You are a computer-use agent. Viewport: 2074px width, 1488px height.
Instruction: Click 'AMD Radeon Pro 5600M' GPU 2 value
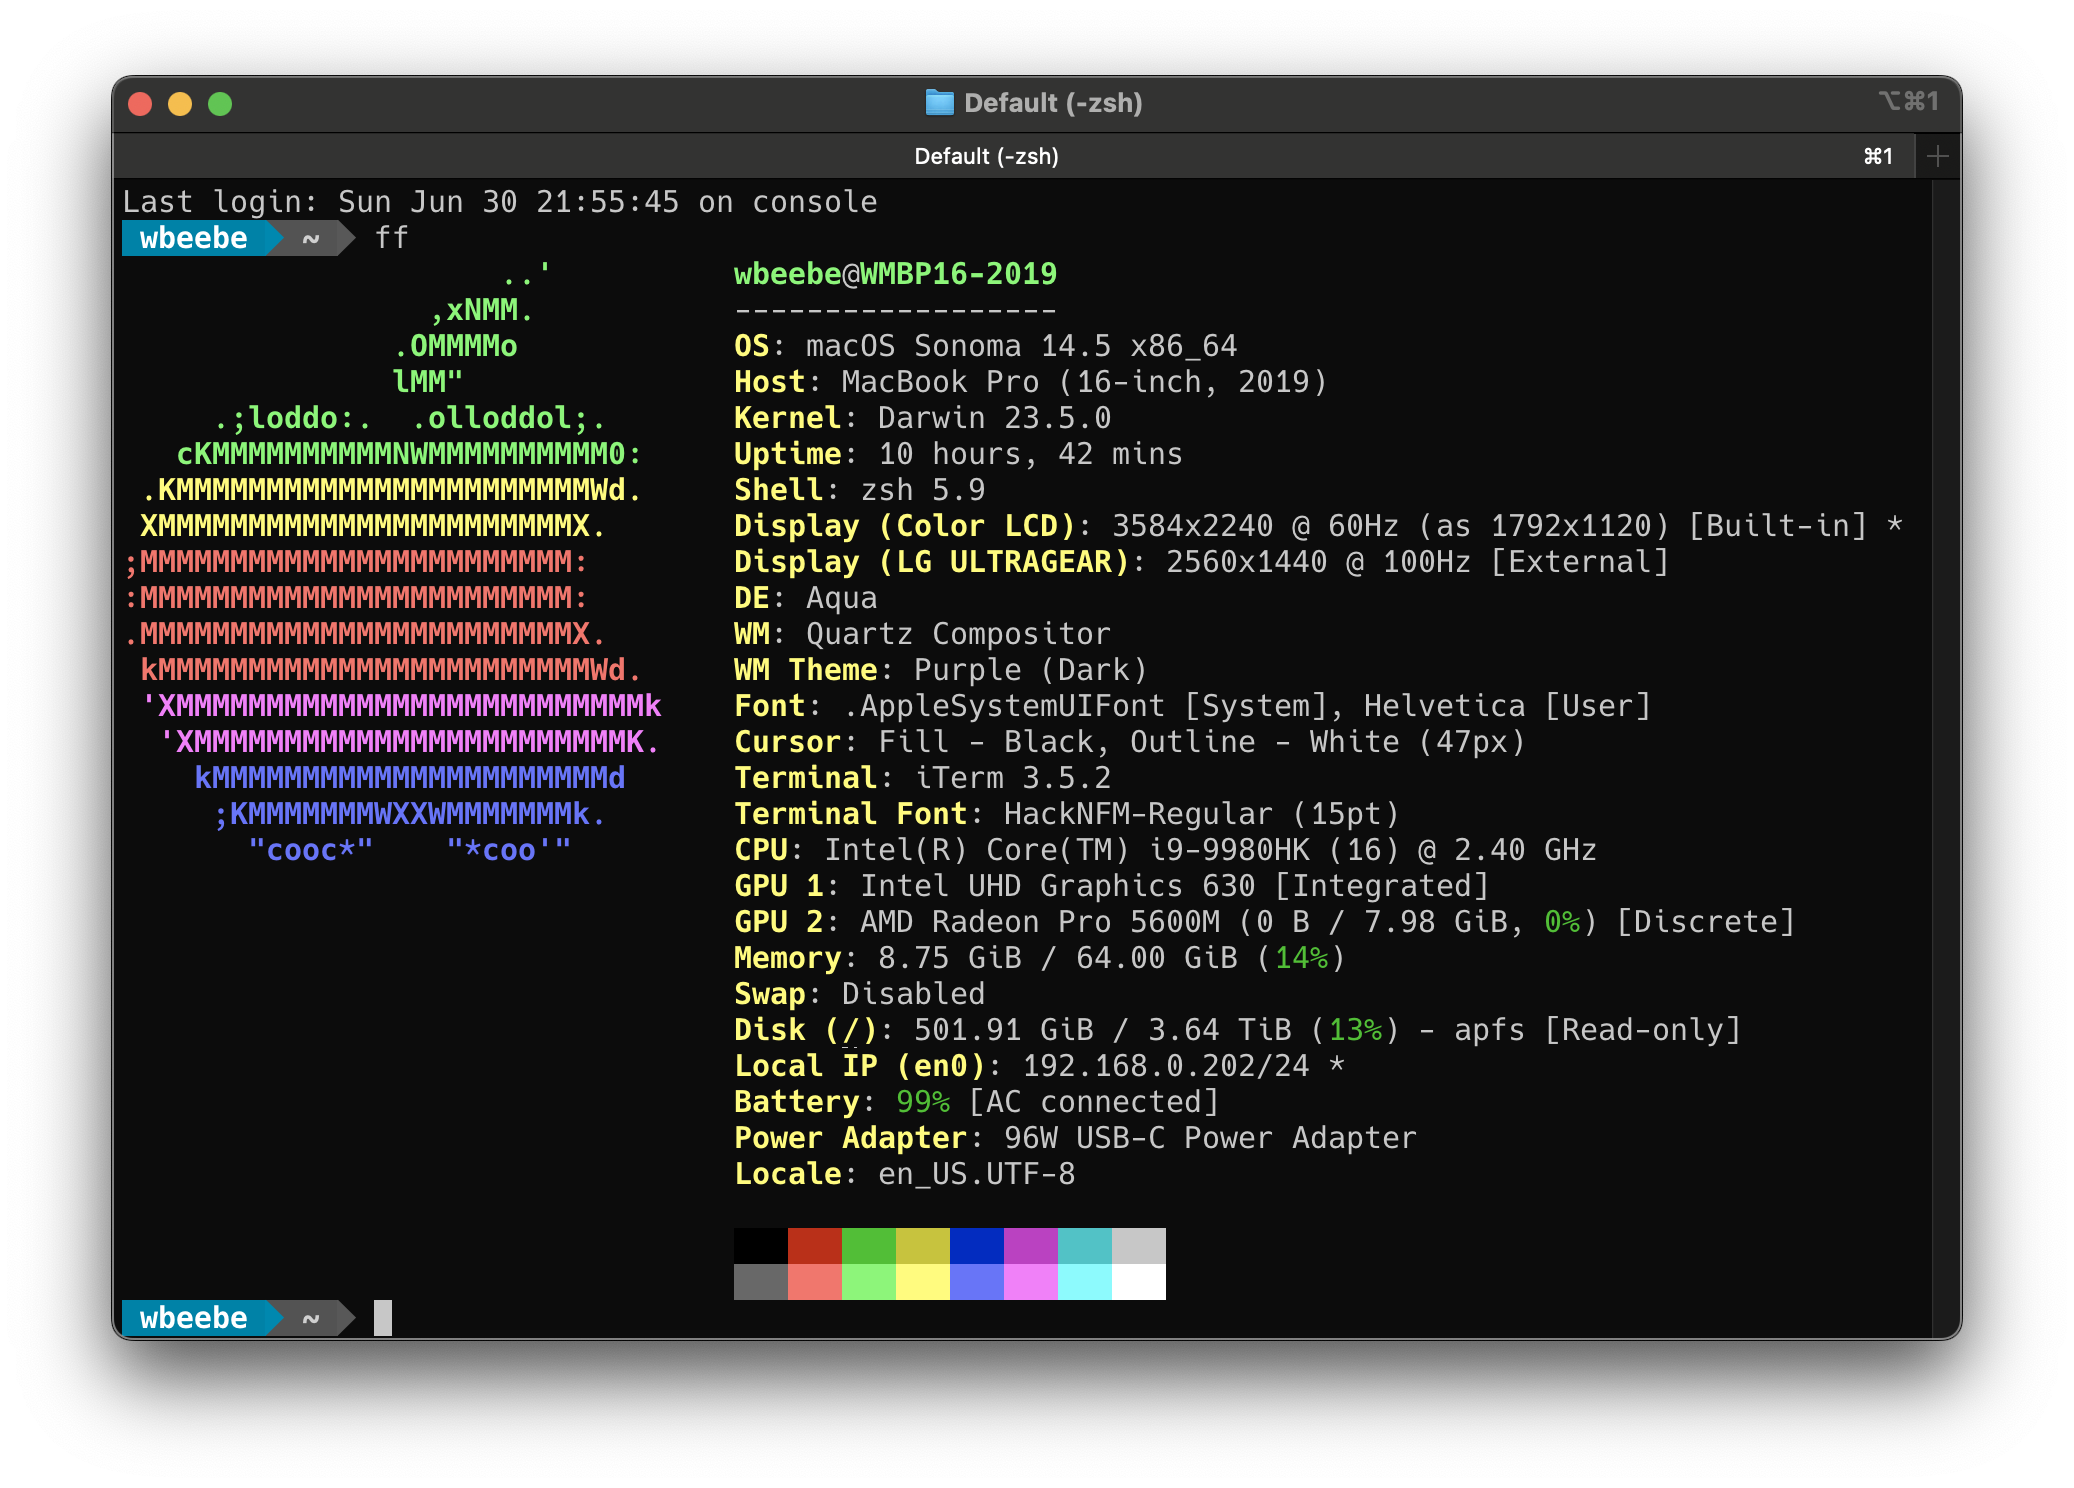pyautogui.click(x=1039, y=922)
